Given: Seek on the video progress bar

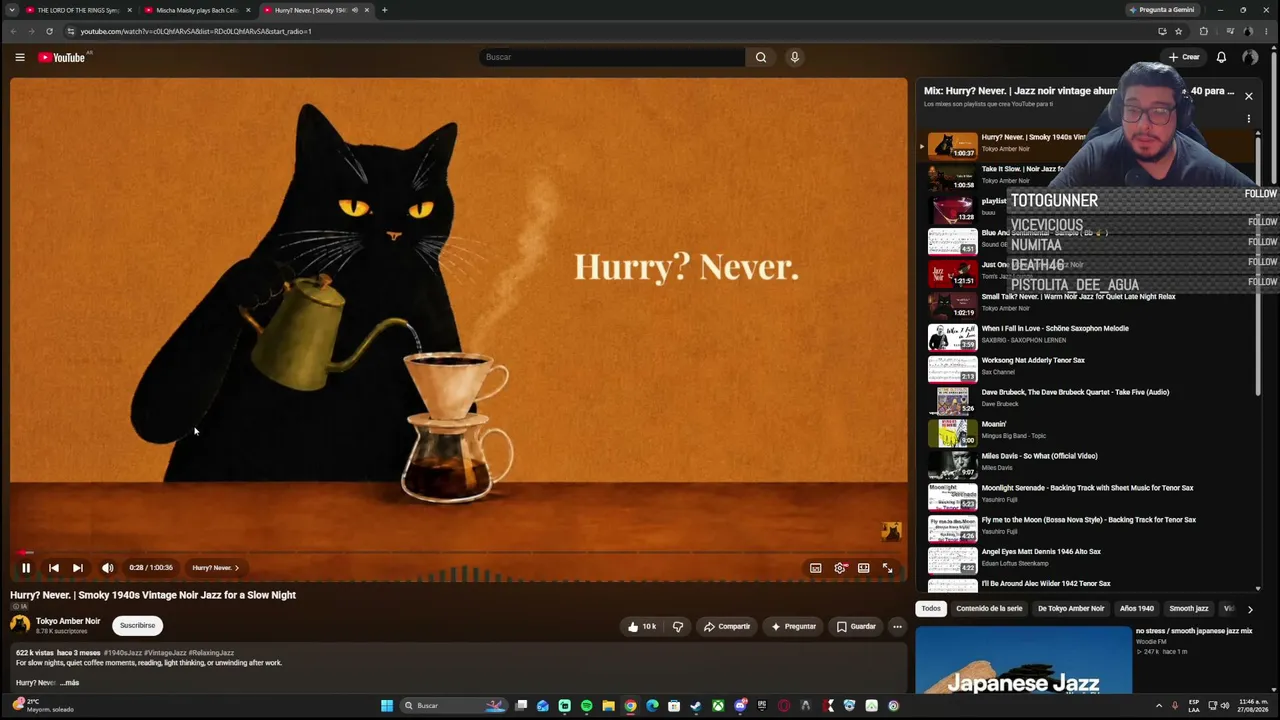Looking at the screenshot, I should [459, 552].
